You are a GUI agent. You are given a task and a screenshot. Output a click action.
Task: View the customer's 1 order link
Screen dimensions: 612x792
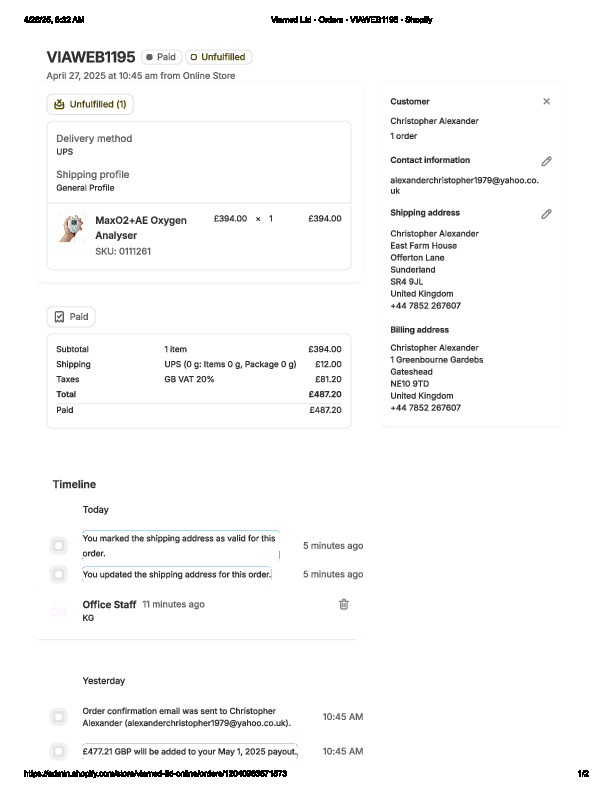point(404,136)
